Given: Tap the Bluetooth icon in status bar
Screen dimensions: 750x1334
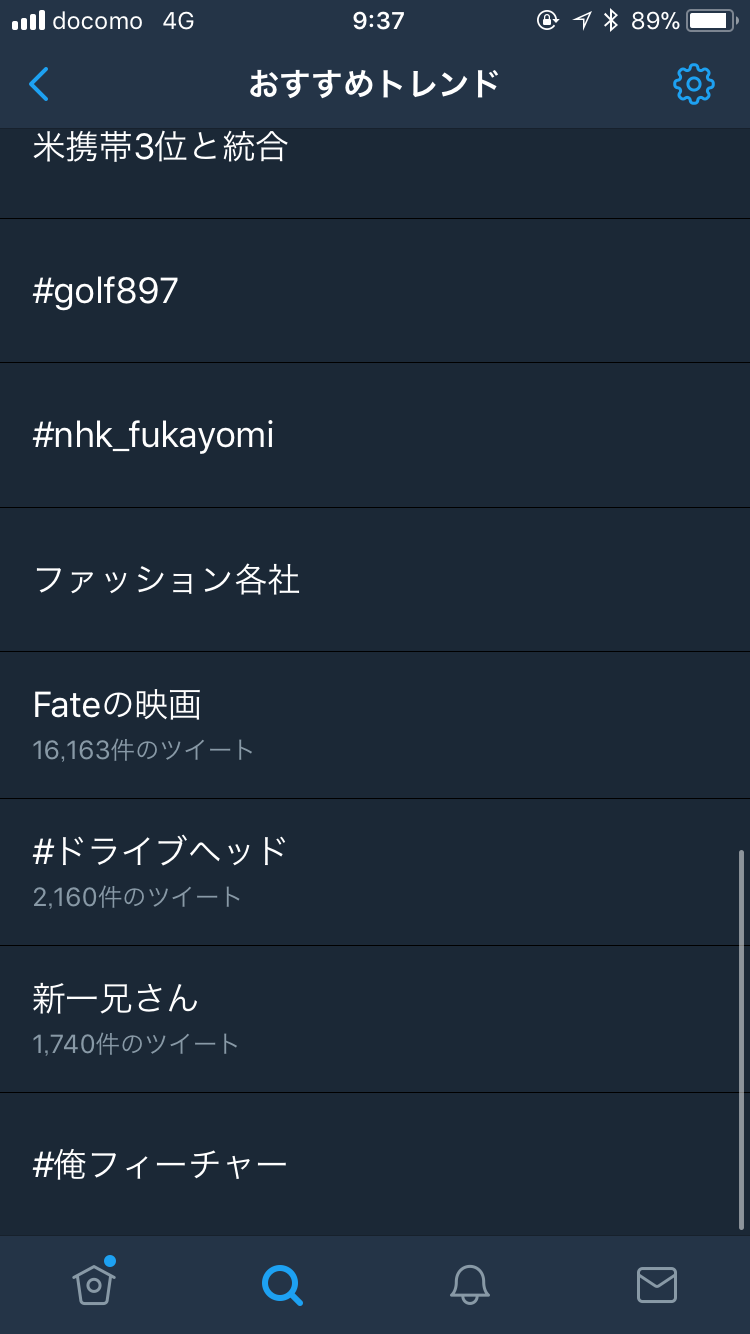Looking at the screenshot, I should [611, 21].
